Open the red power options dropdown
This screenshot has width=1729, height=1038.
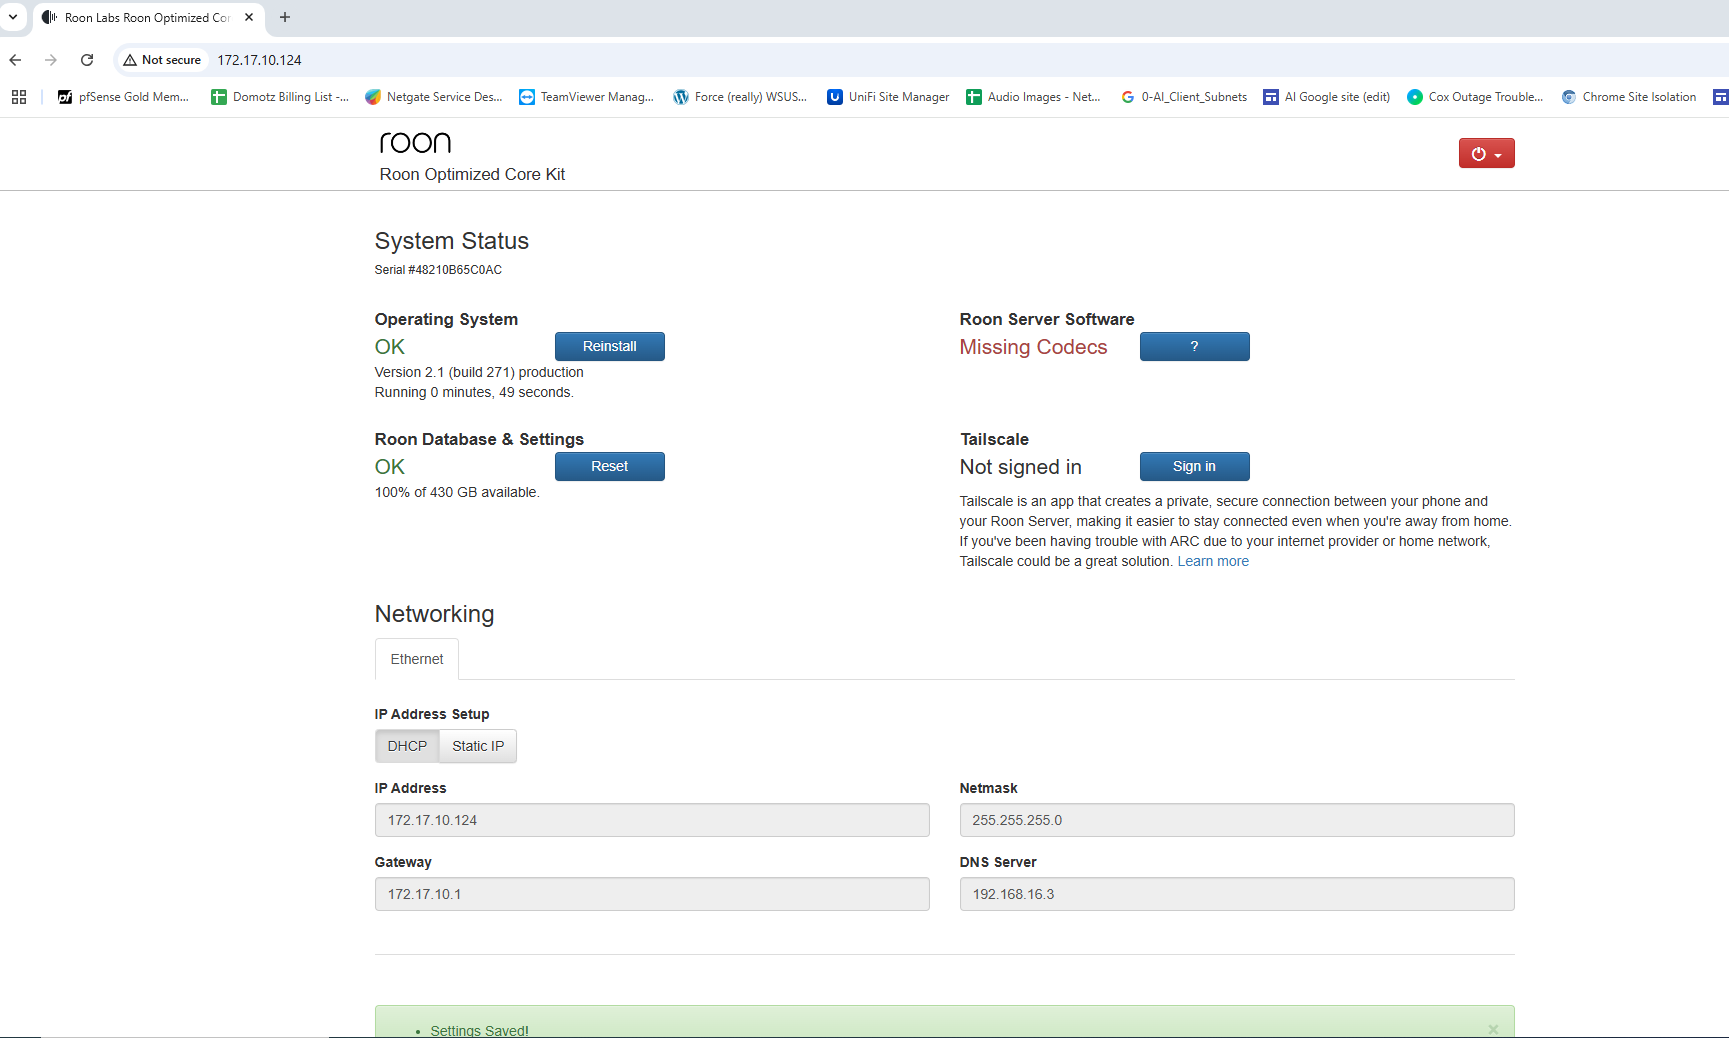click(x=1486, y=153)
